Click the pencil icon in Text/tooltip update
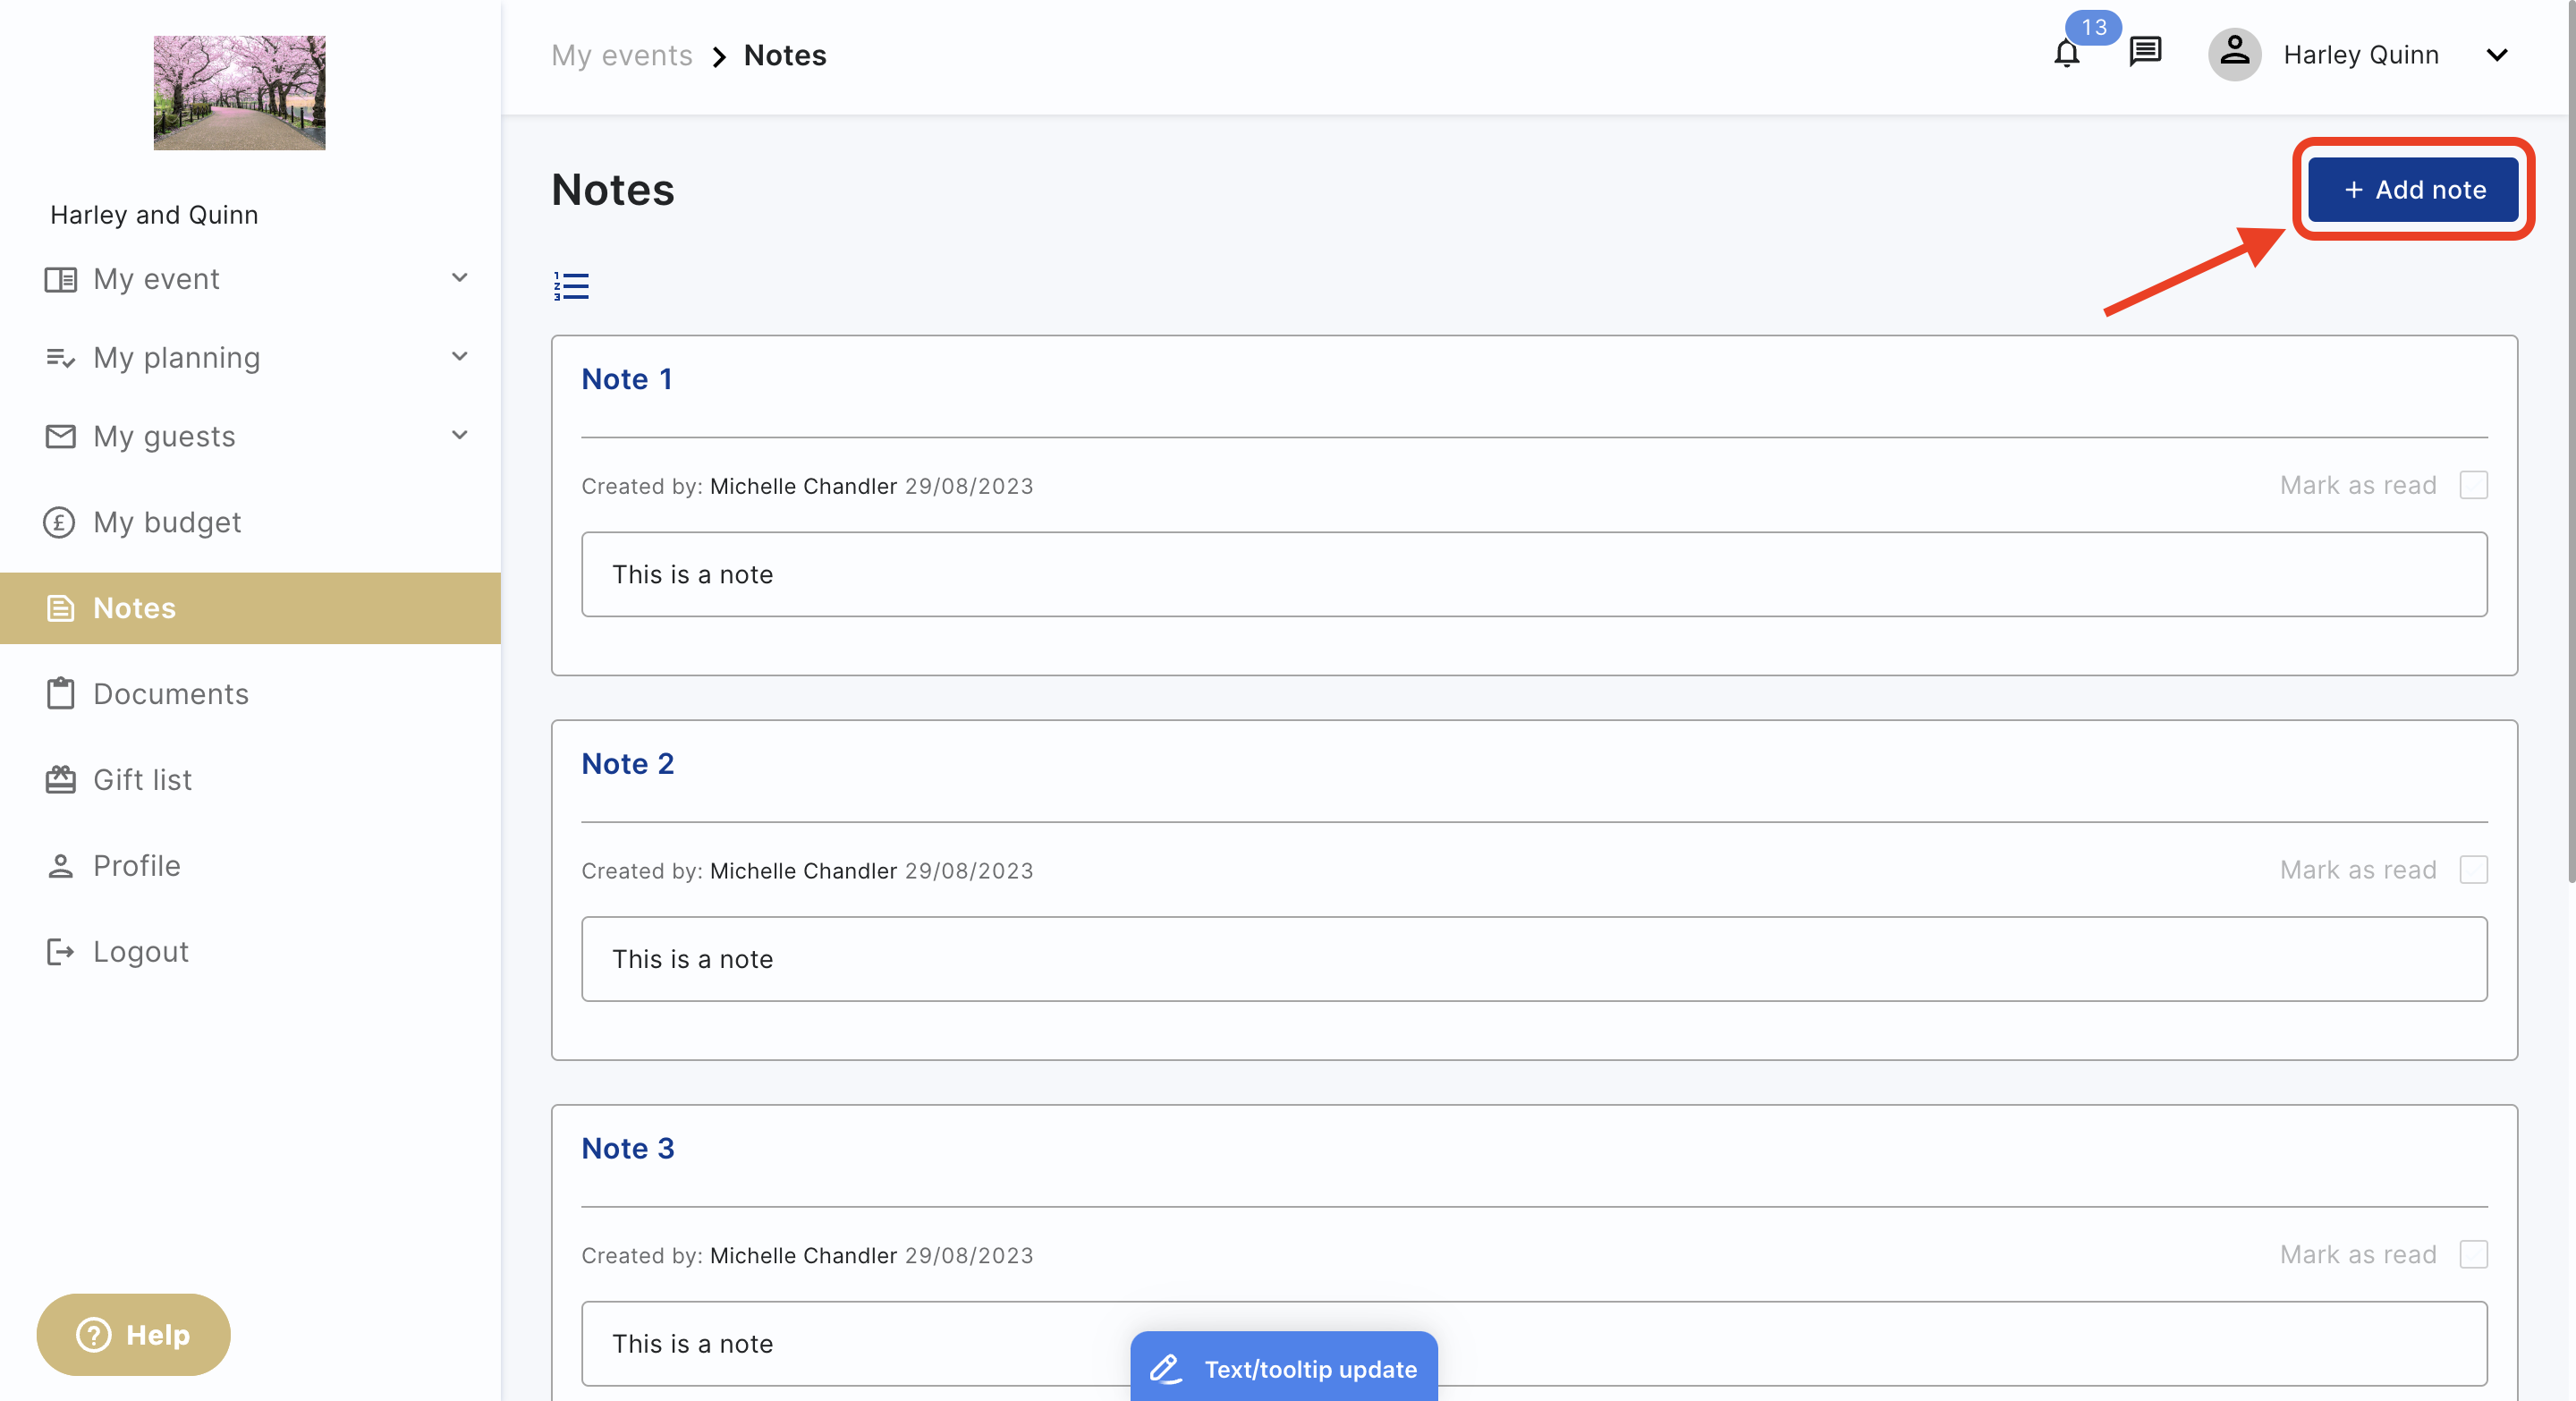 point(1165,1368)
